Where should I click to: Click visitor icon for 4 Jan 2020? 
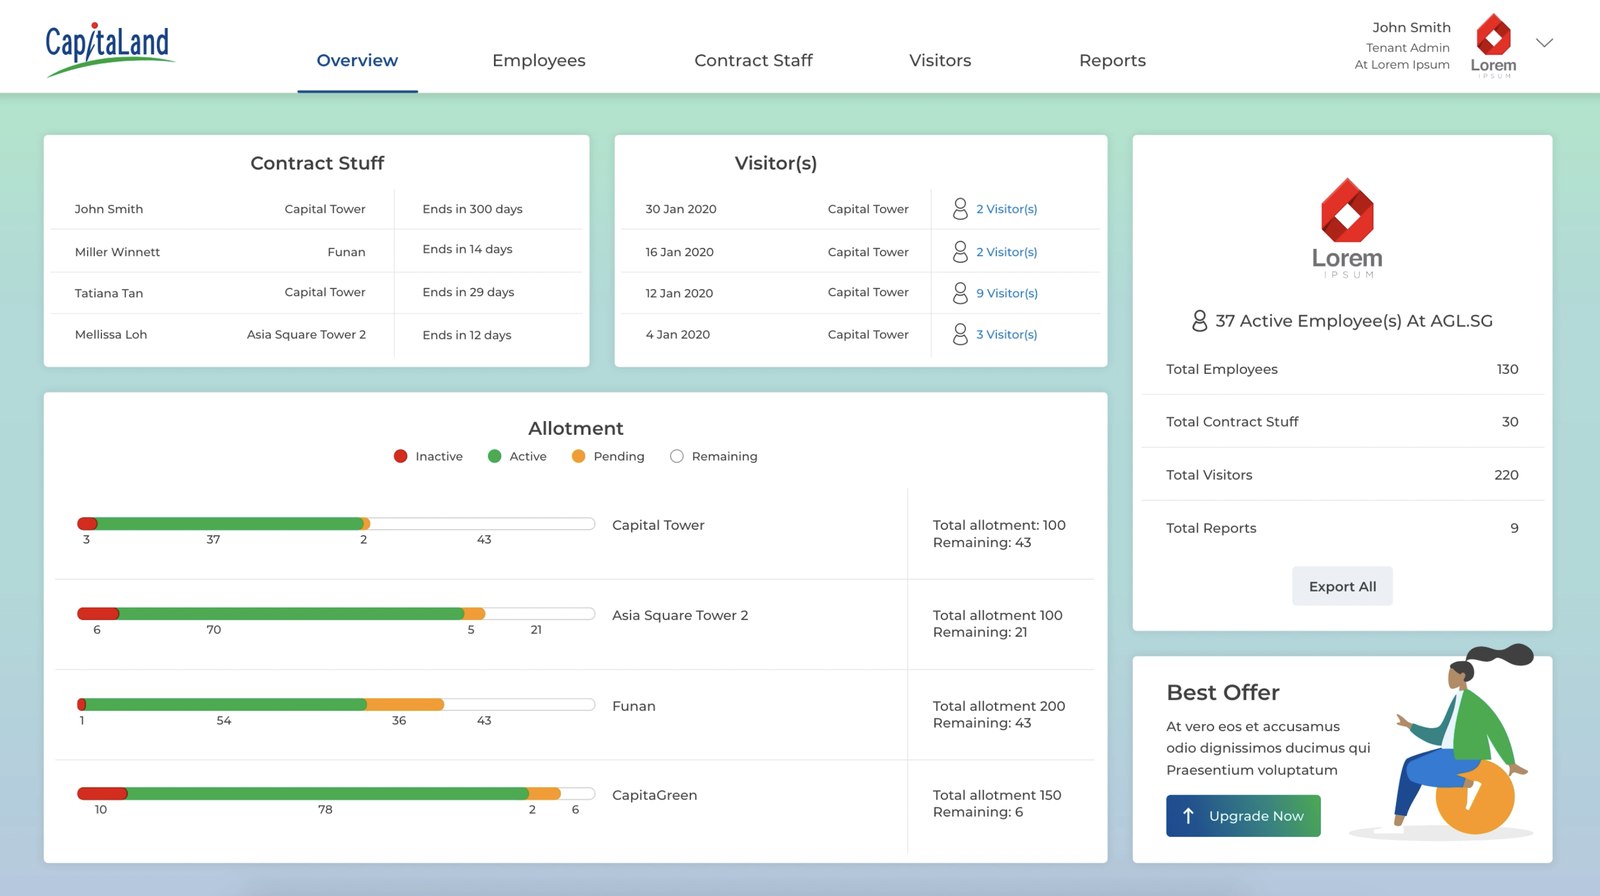[960, 334]
